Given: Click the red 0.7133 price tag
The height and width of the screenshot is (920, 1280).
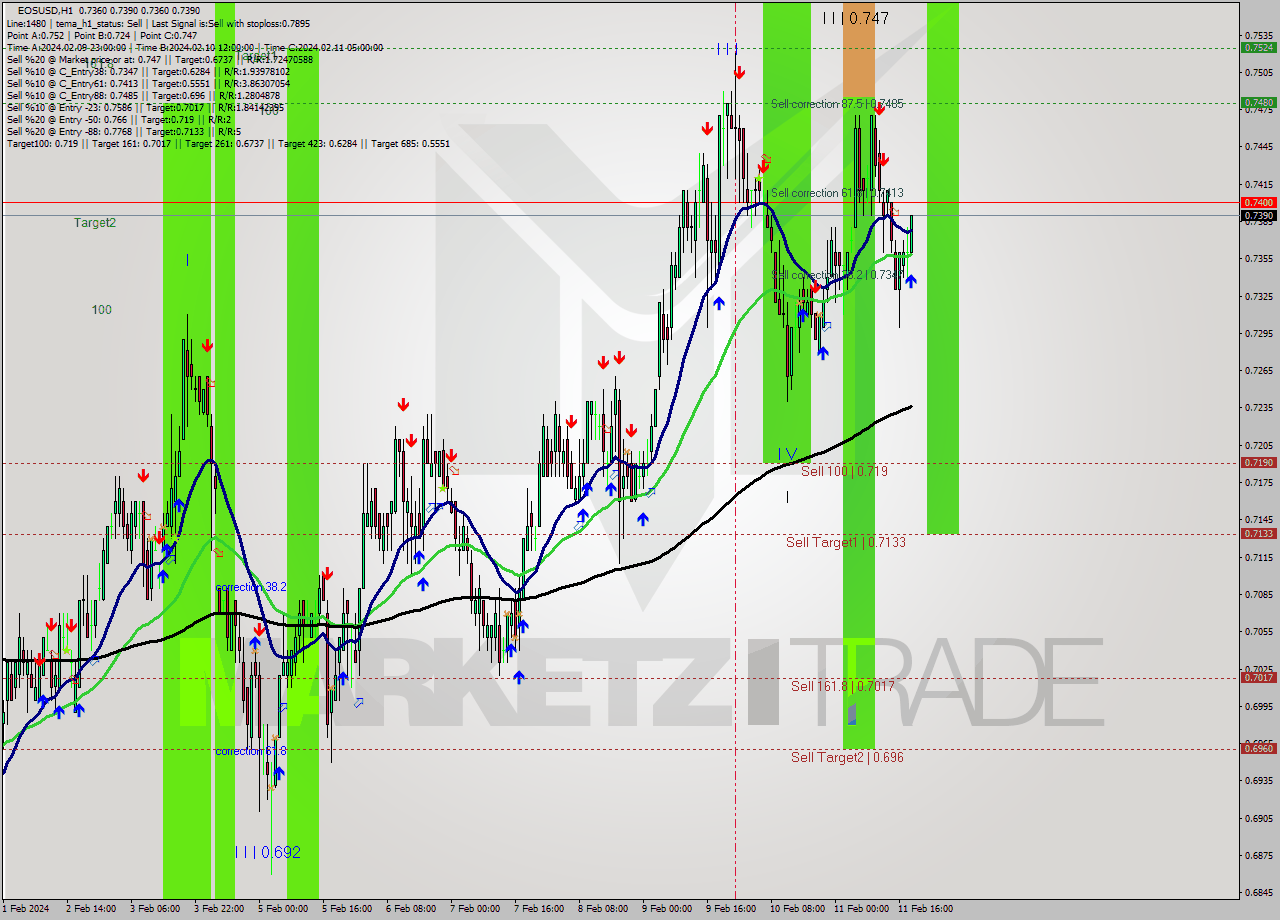Looking at the screenshot, I should 1258,533.
